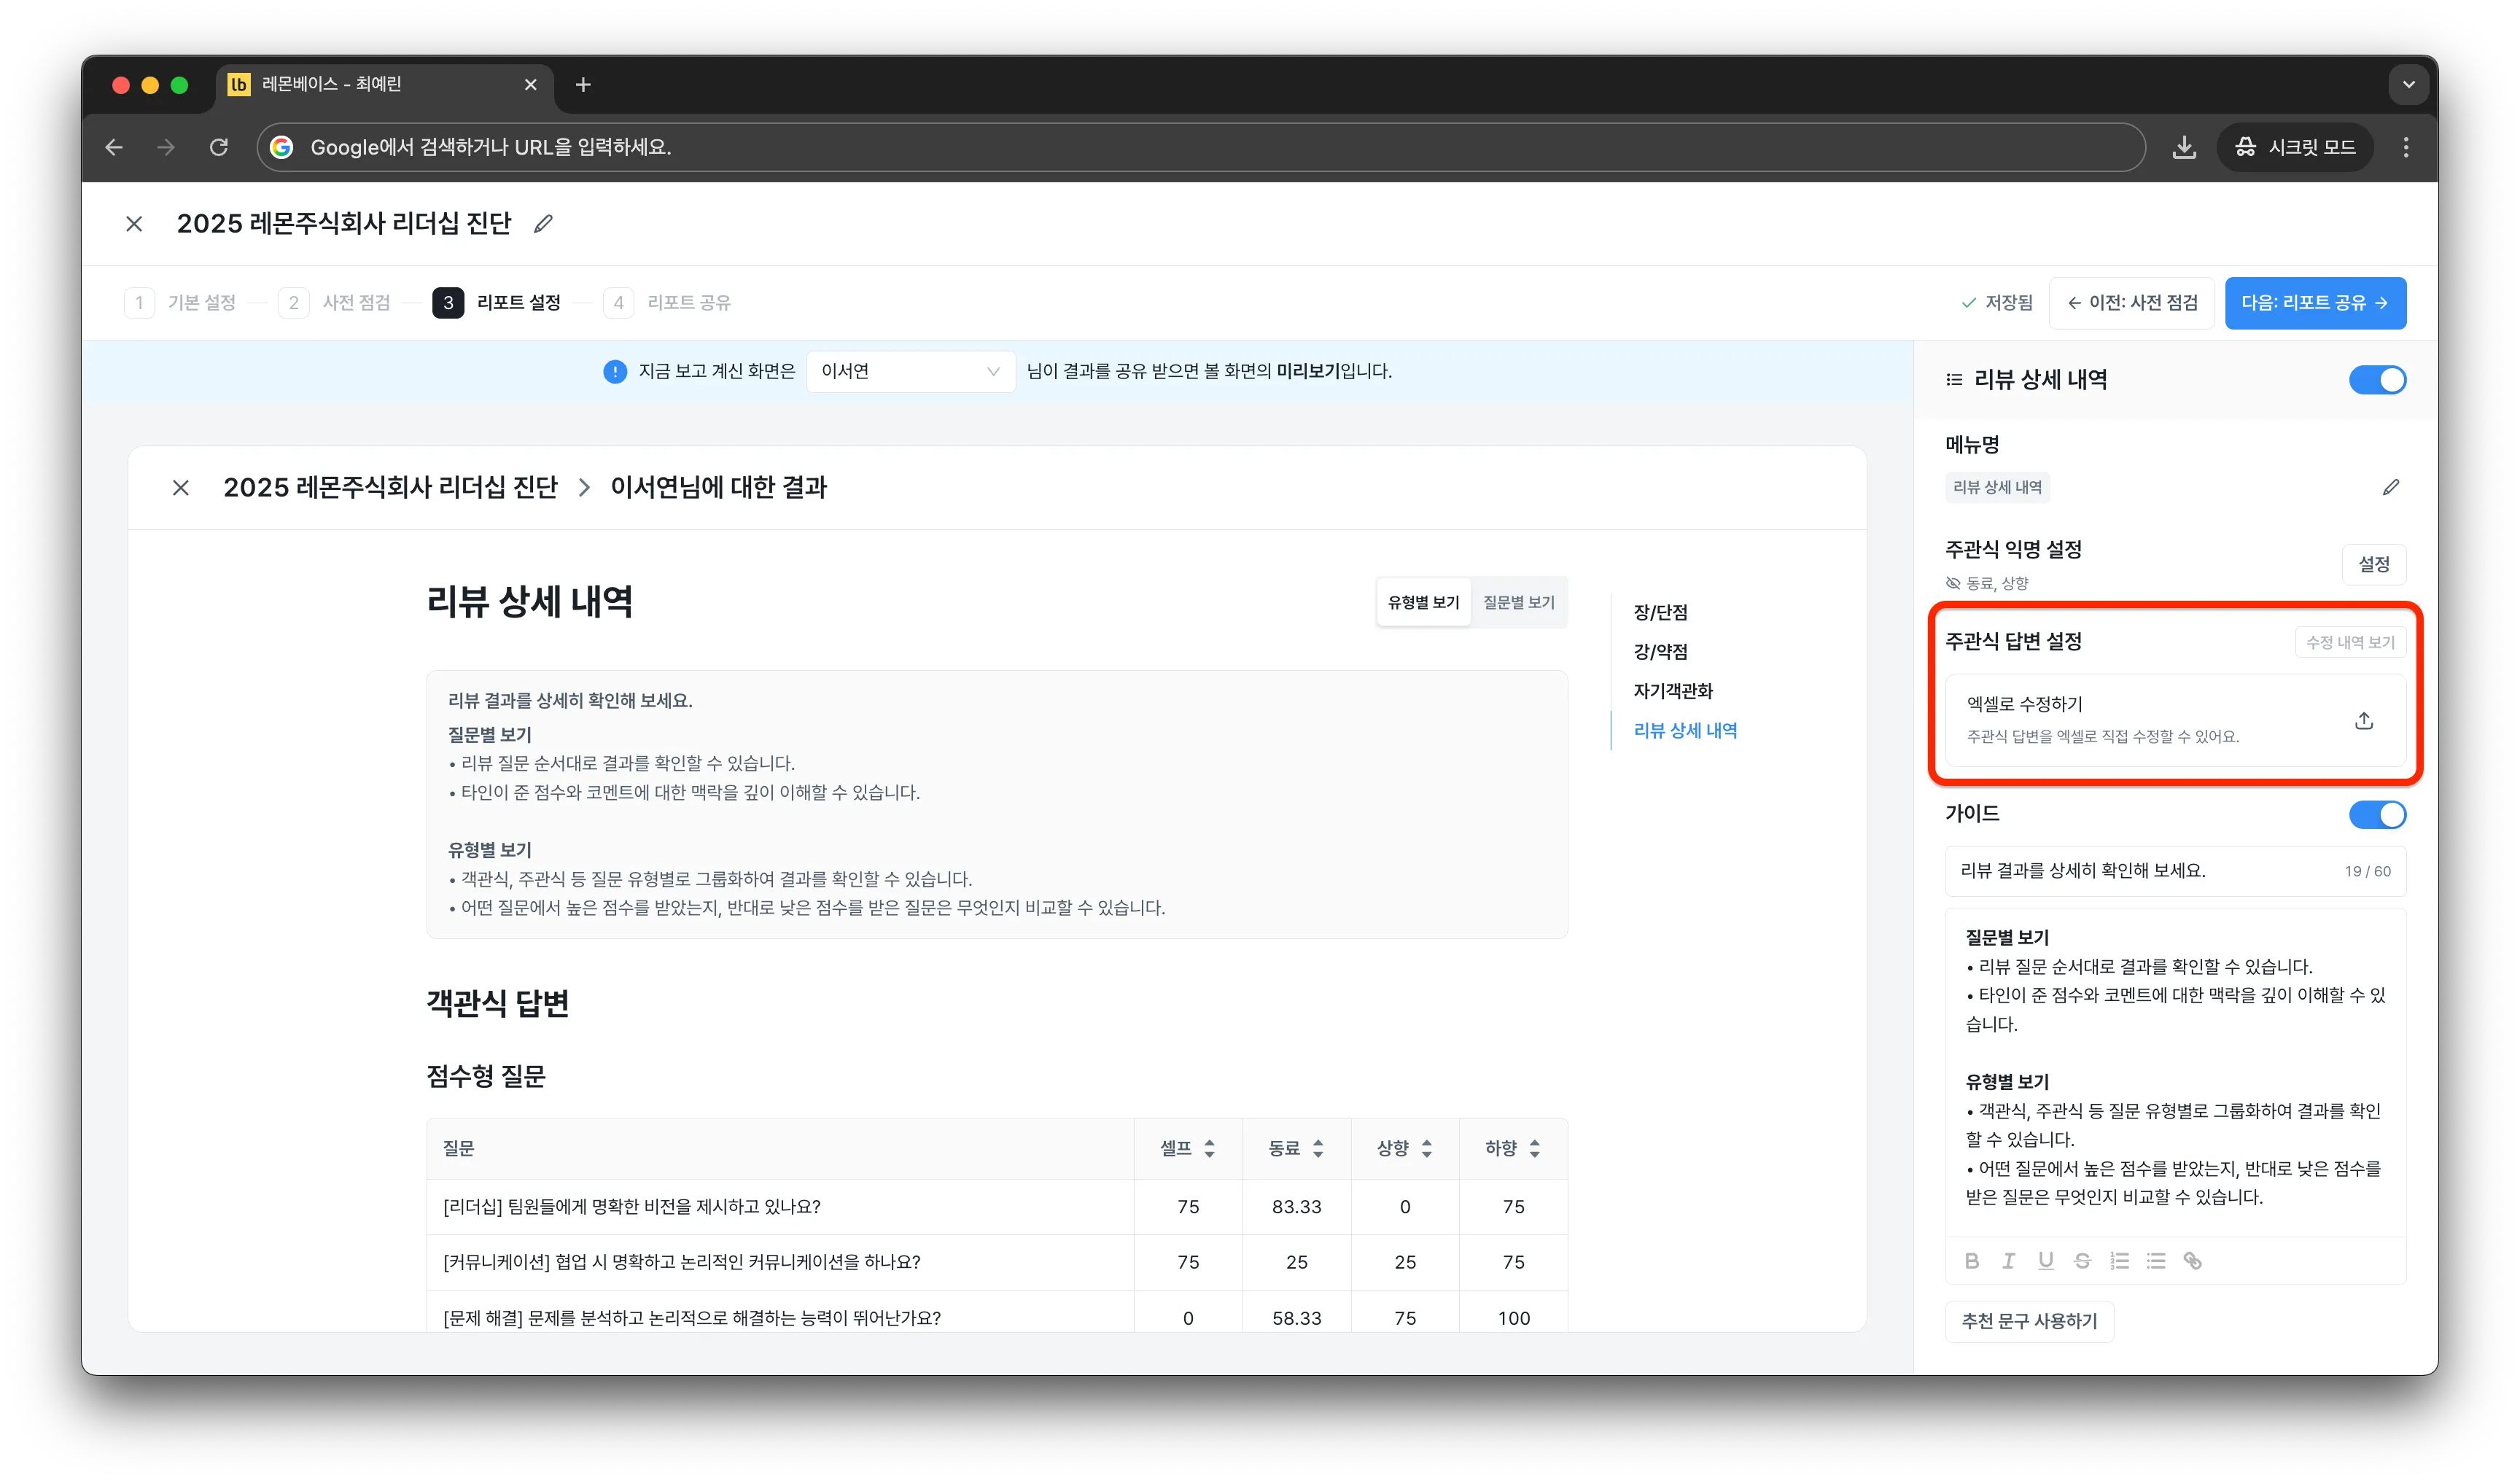The height and width of the screenshot is (1483, 2520).
Task: Close the preview card with its X
Action: coord(181,488)
